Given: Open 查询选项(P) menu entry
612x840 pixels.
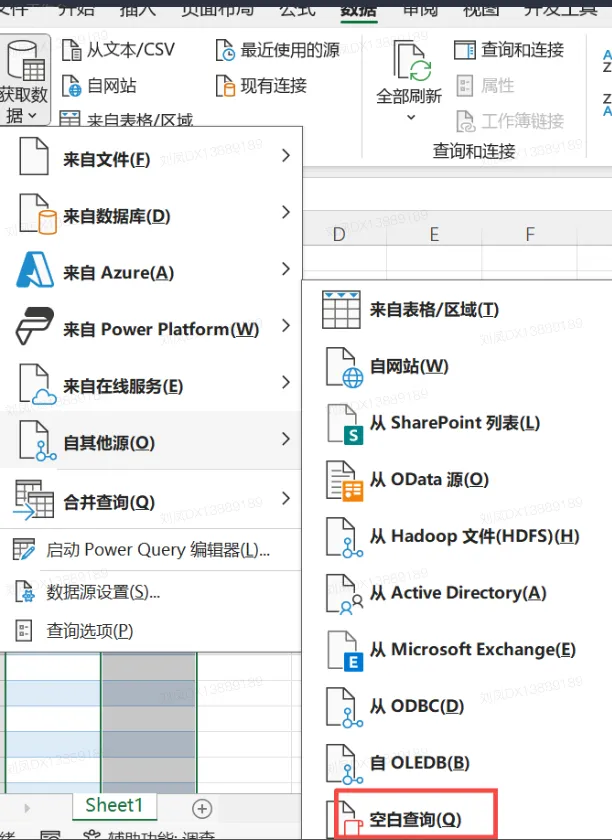Looking at the screenshot, I should point(151,631).
